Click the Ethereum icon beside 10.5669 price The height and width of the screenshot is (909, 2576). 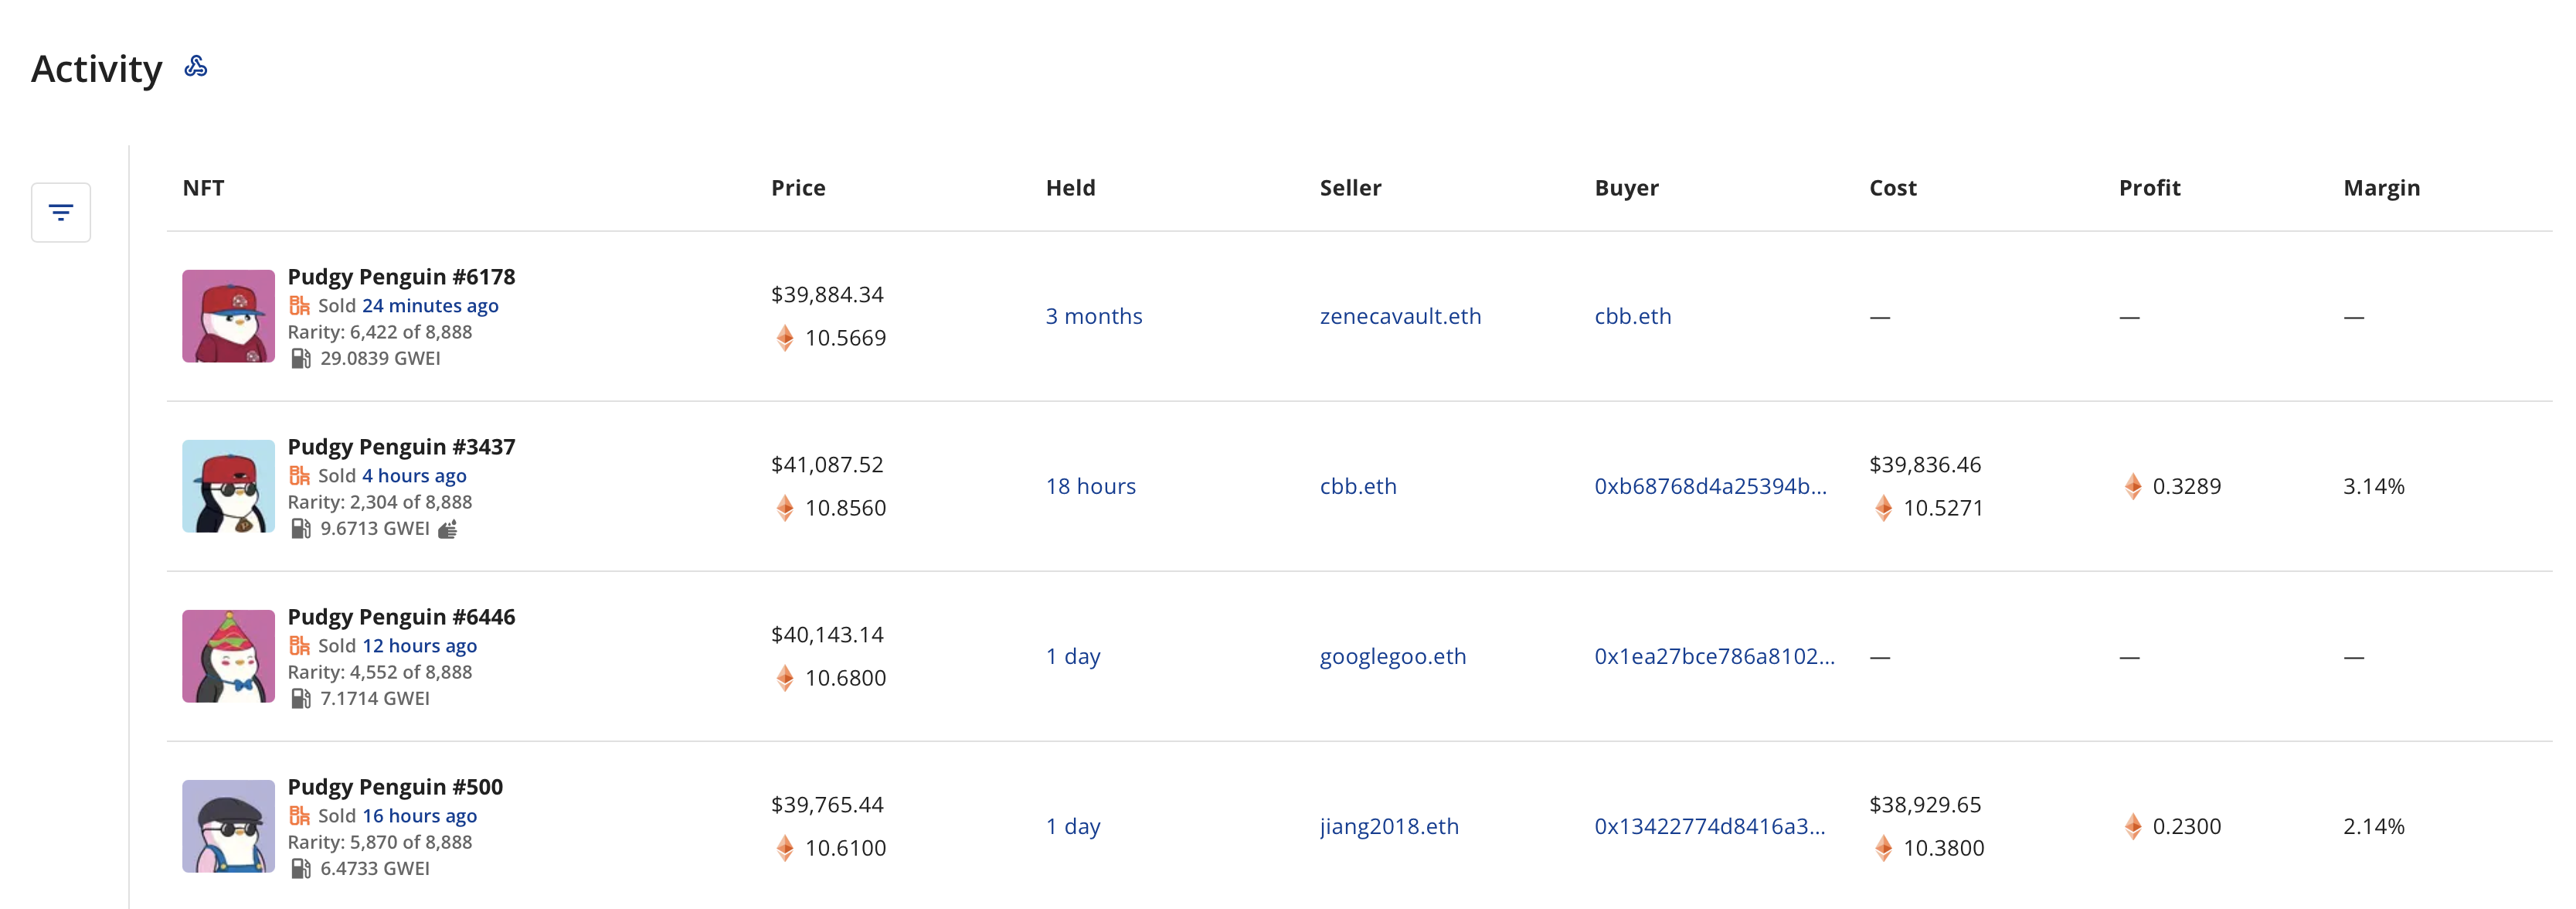(x=785, y=338)
